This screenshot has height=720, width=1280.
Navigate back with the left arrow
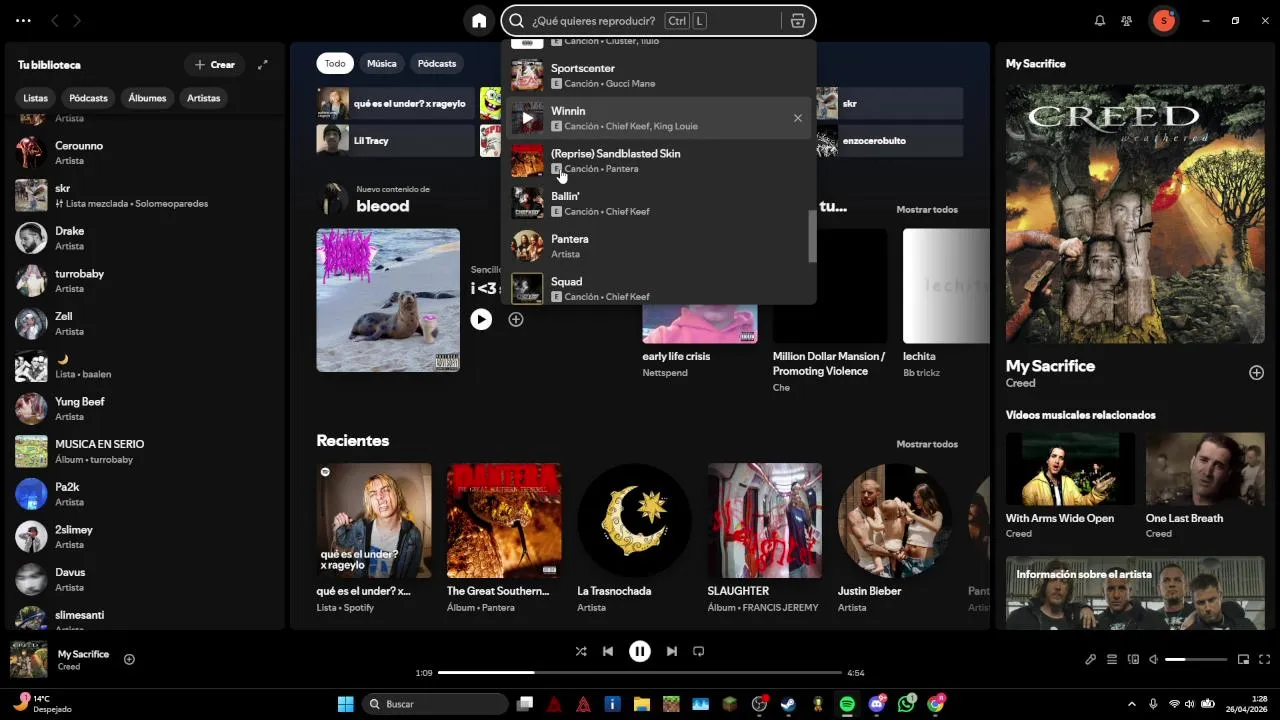tap(55, 21)
